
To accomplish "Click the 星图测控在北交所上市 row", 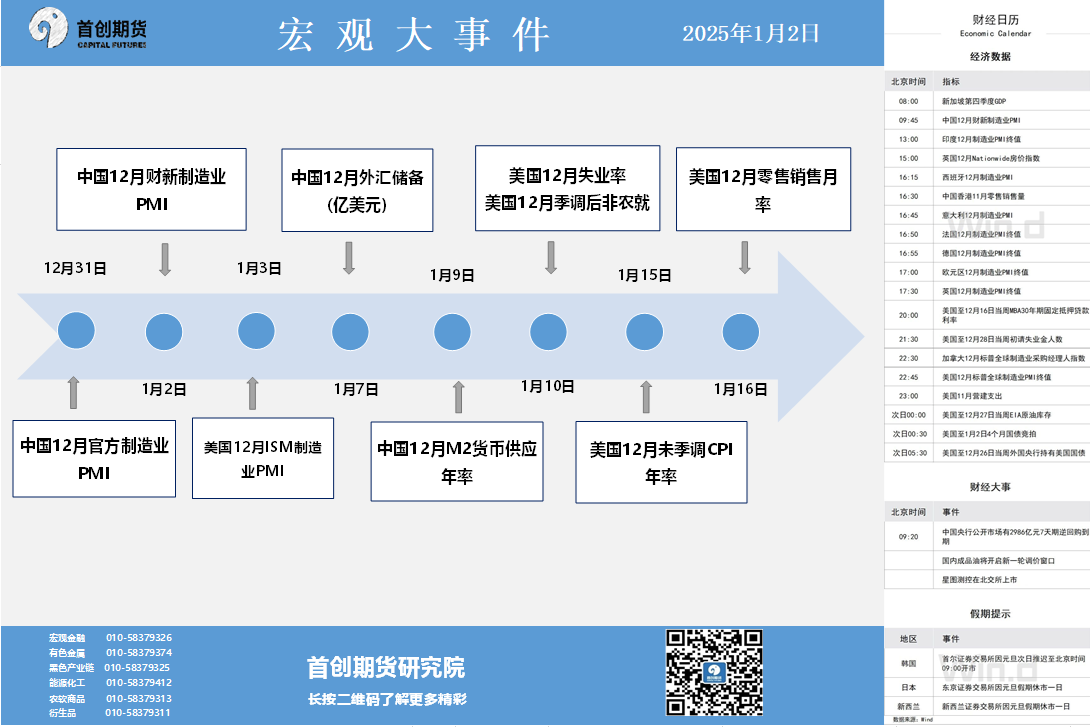I will click(987, 580).
